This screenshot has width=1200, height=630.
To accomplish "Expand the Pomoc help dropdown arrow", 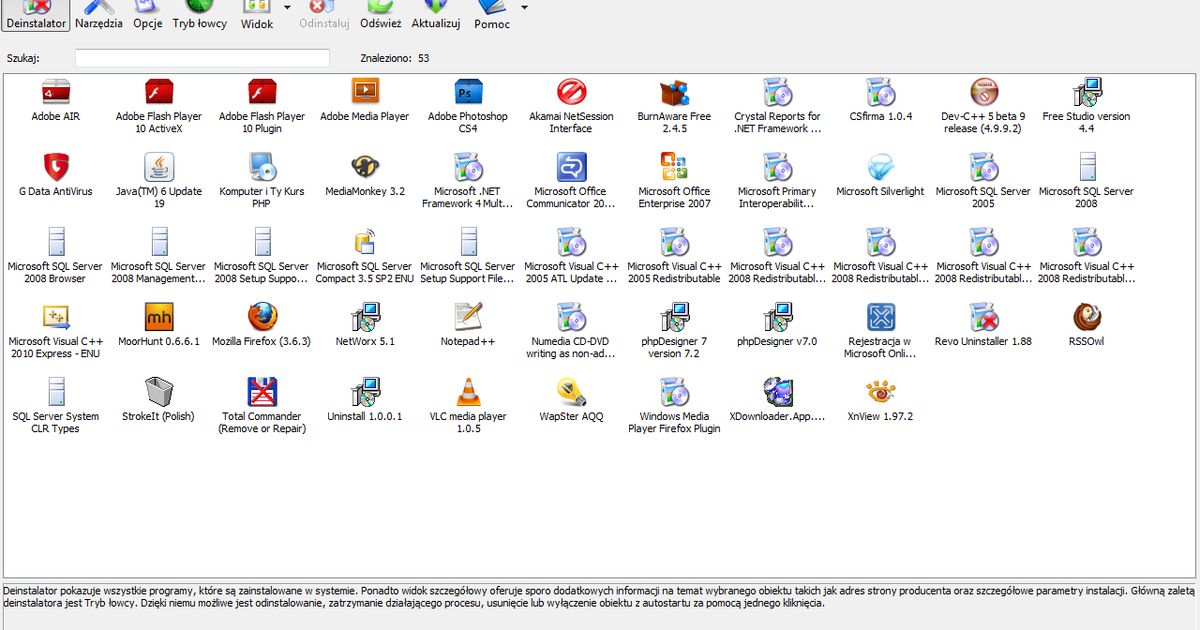I will pyautogui.click(x=525, y=8).
